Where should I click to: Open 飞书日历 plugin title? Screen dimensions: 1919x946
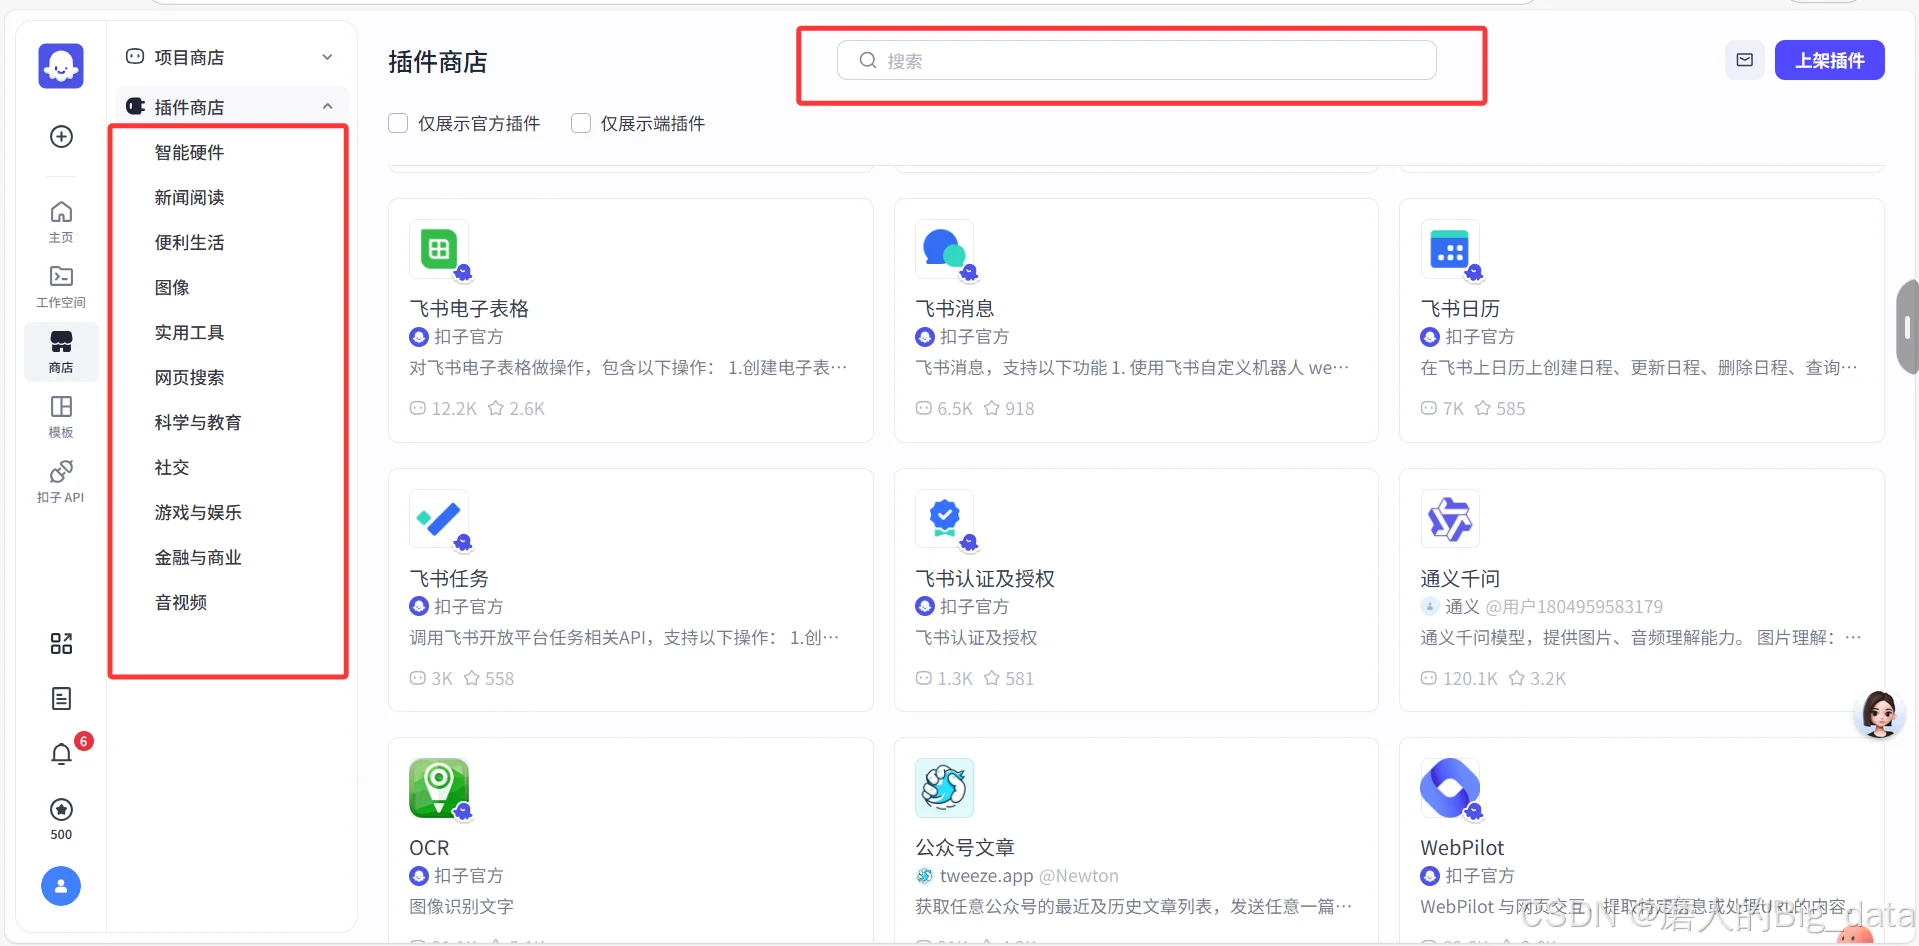pyautogui.click(x=1460, y=309)
